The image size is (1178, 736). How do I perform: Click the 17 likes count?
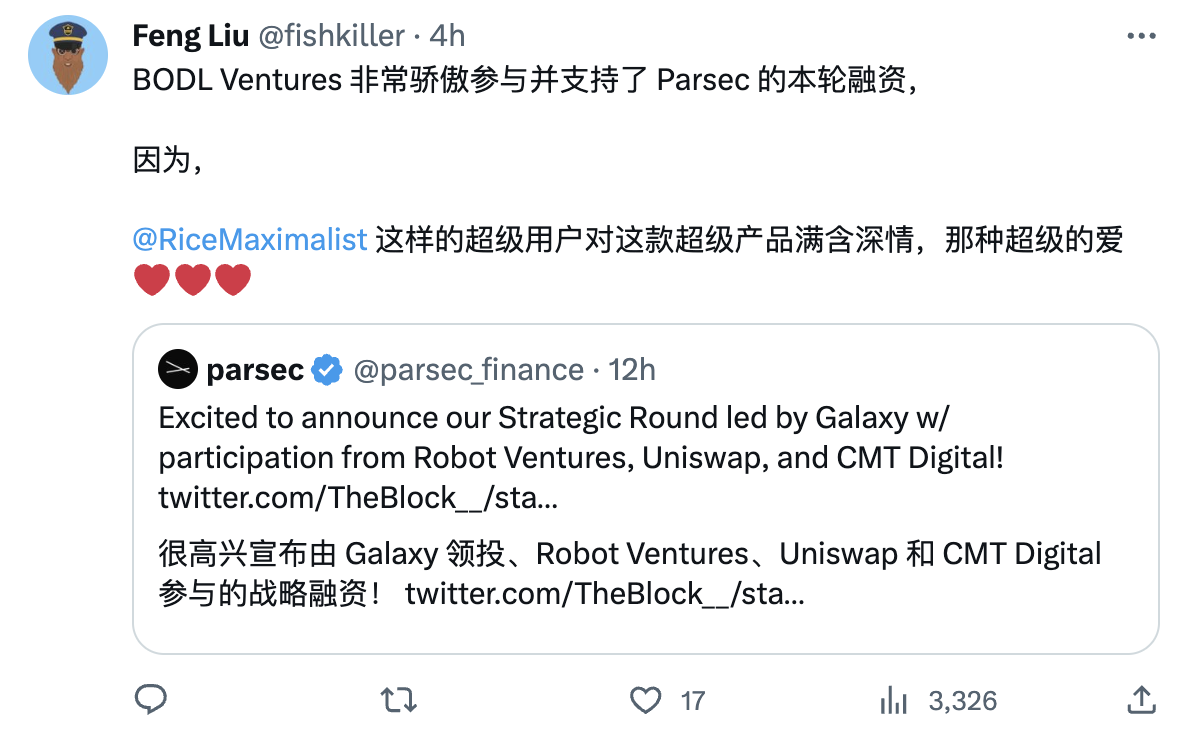(x=693, y=701)
